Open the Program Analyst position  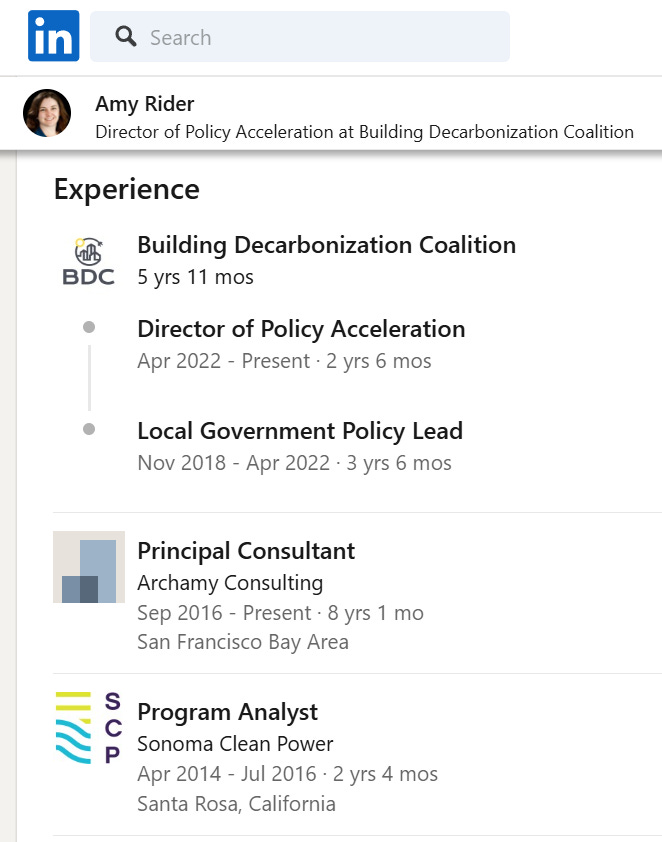(x=227, y=712)
